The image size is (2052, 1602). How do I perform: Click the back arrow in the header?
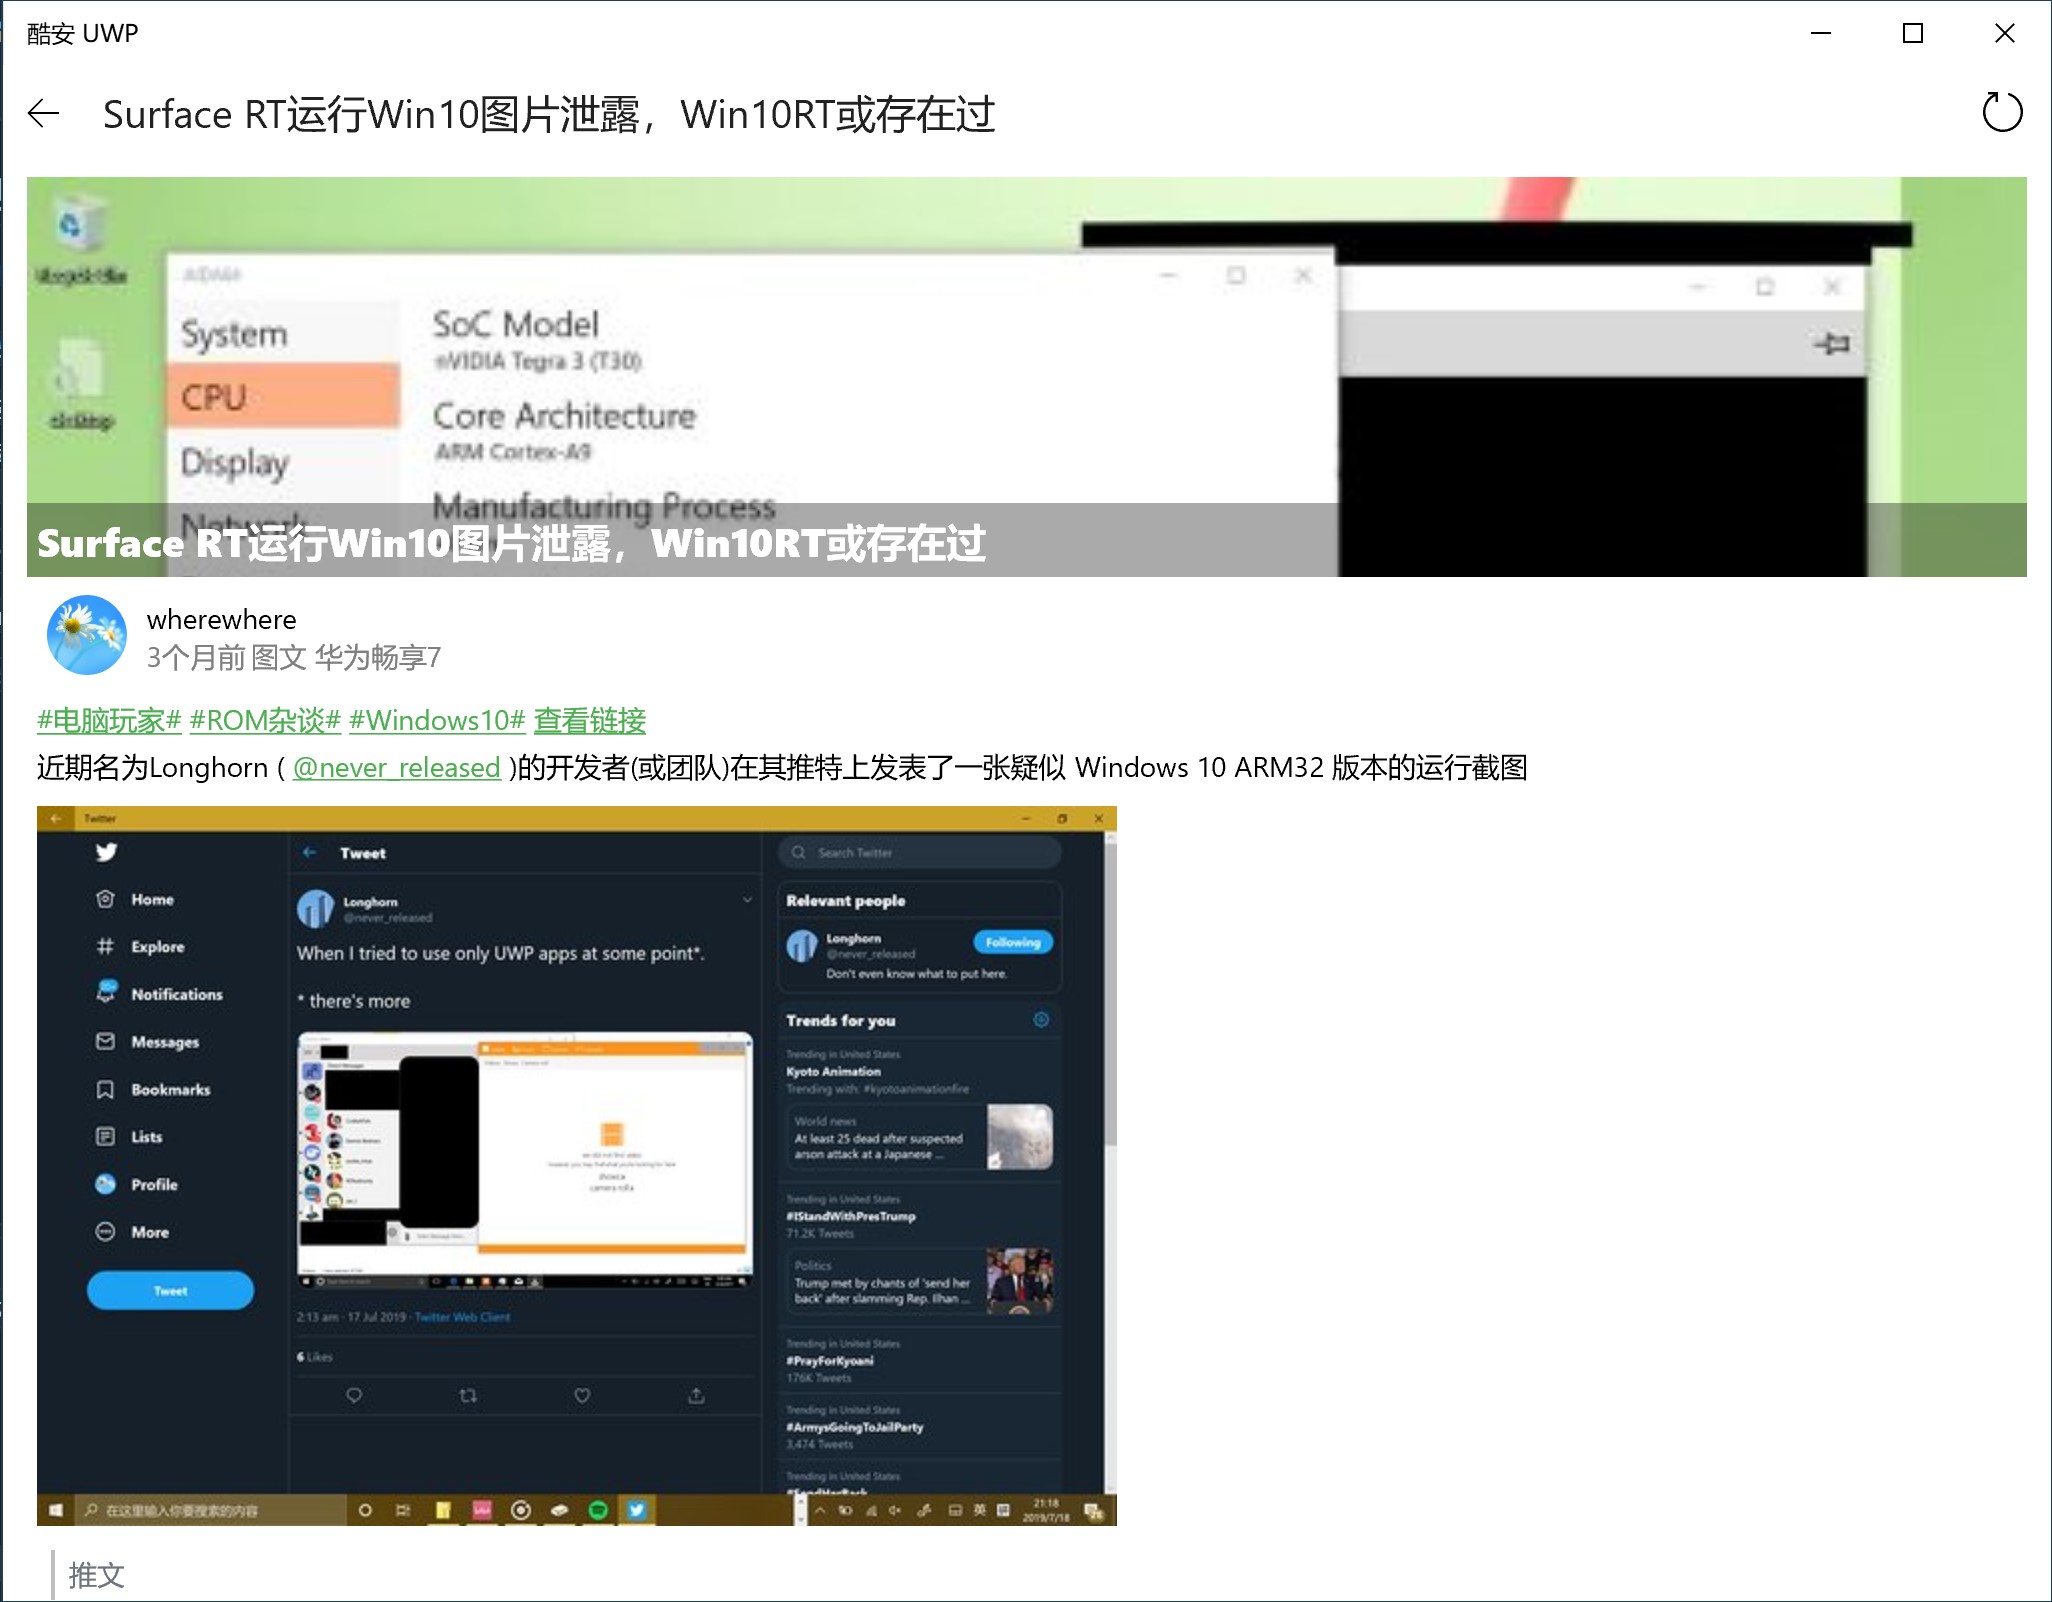pos(44,114)
